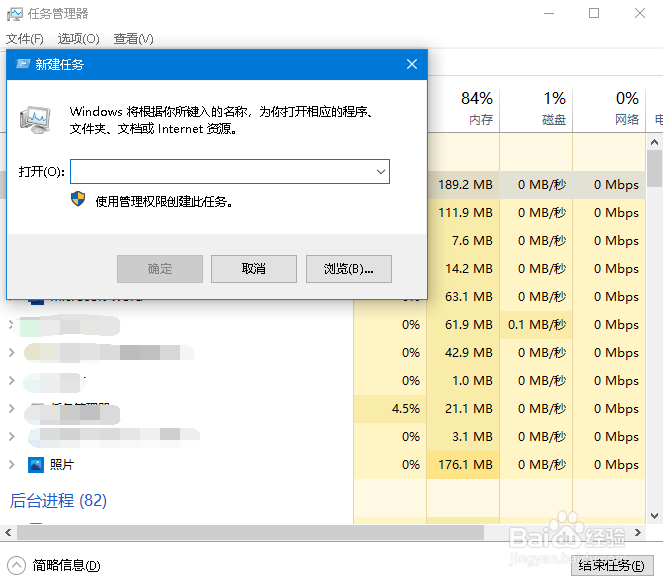This screenshot has height=582, width=663.
Task: Click the 0.1 MB/秒 disk cell
Action: (537, 324)
